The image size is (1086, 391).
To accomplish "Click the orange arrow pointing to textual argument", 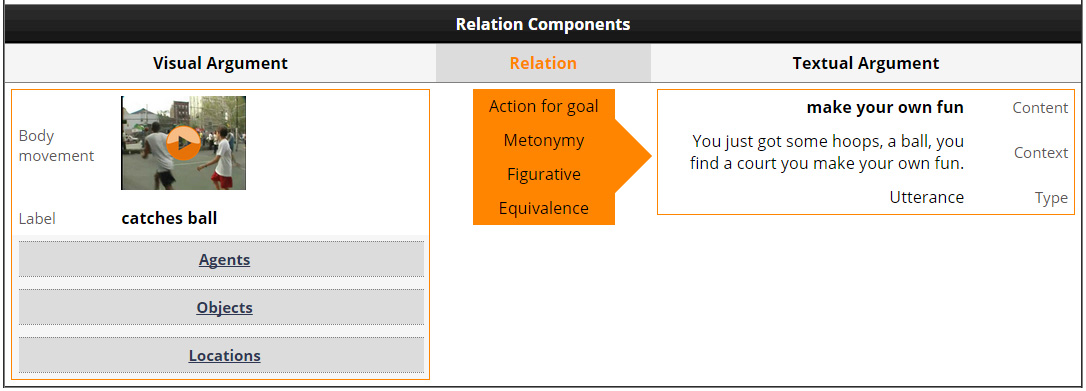I will point(633,156).
